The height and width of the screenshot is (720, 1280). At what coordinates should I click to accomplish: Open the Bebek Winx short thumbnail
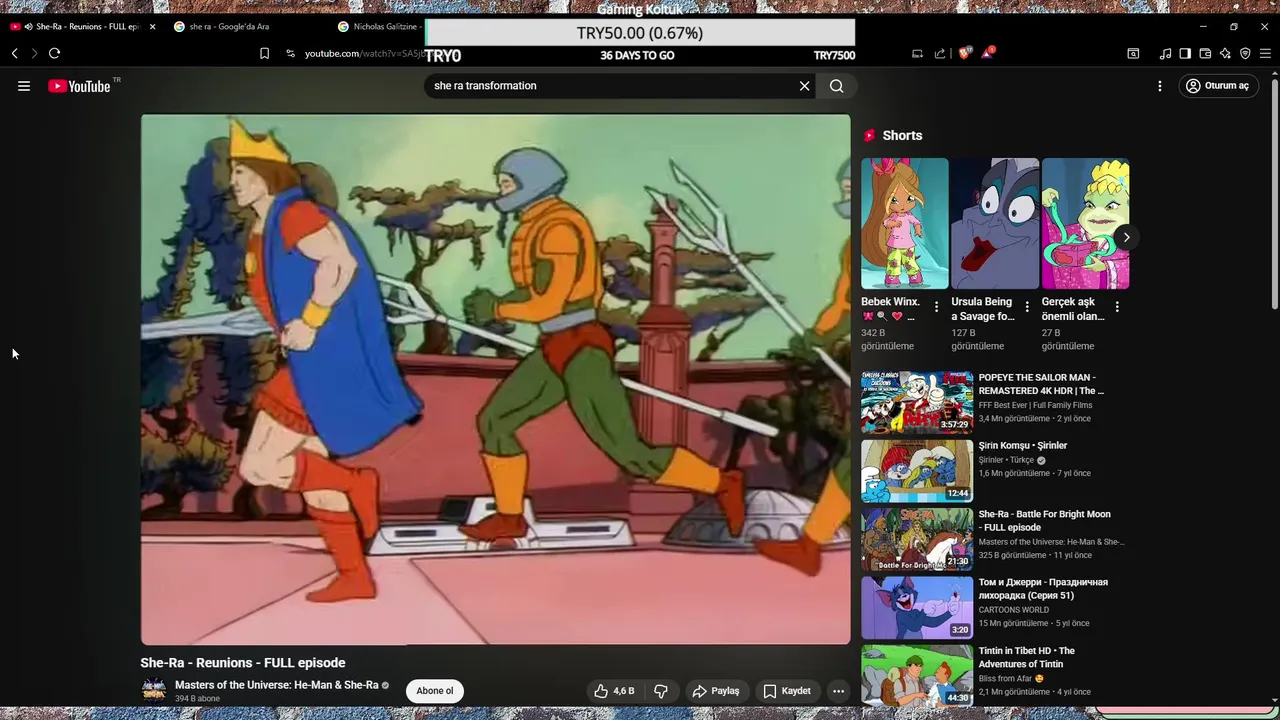tap(905, 224)
